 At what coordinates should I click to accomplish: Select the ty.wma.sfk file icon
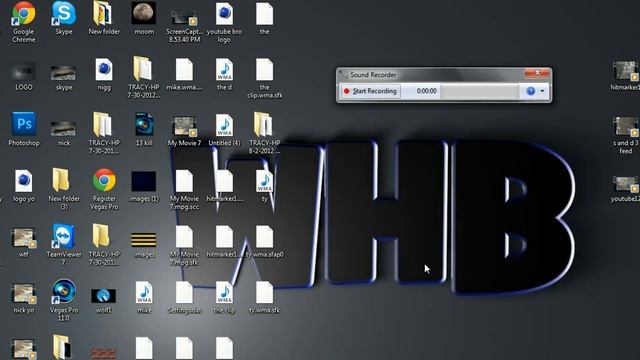[x=264, y=292]
